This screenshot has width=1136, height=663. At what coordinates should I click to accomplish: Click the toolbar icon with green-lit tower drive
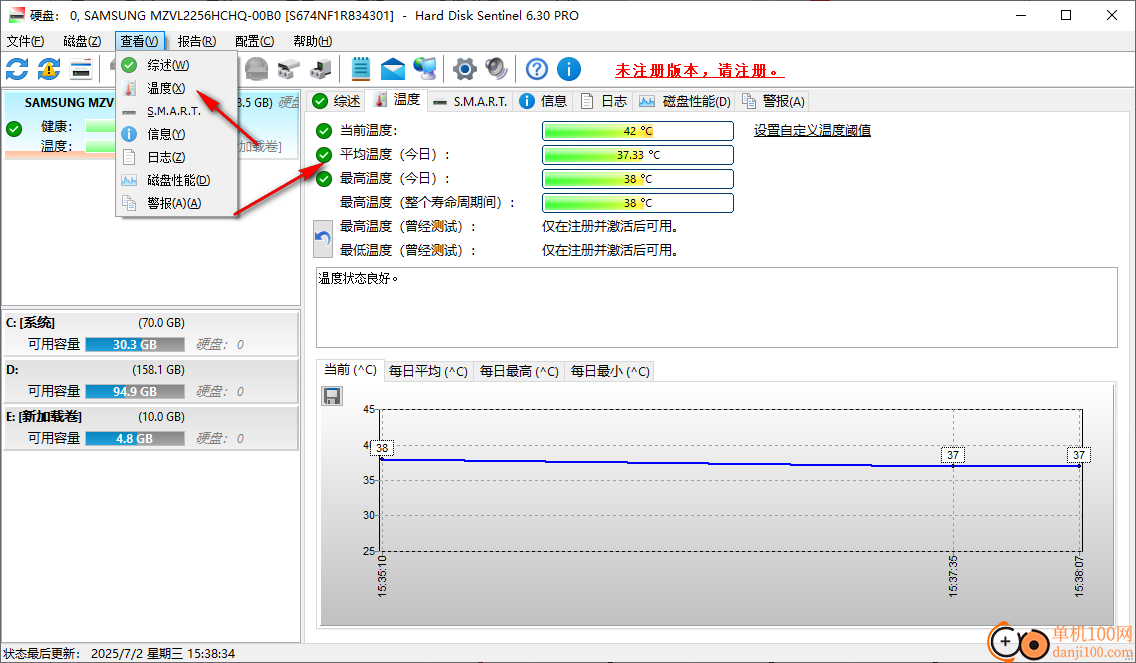320,69
